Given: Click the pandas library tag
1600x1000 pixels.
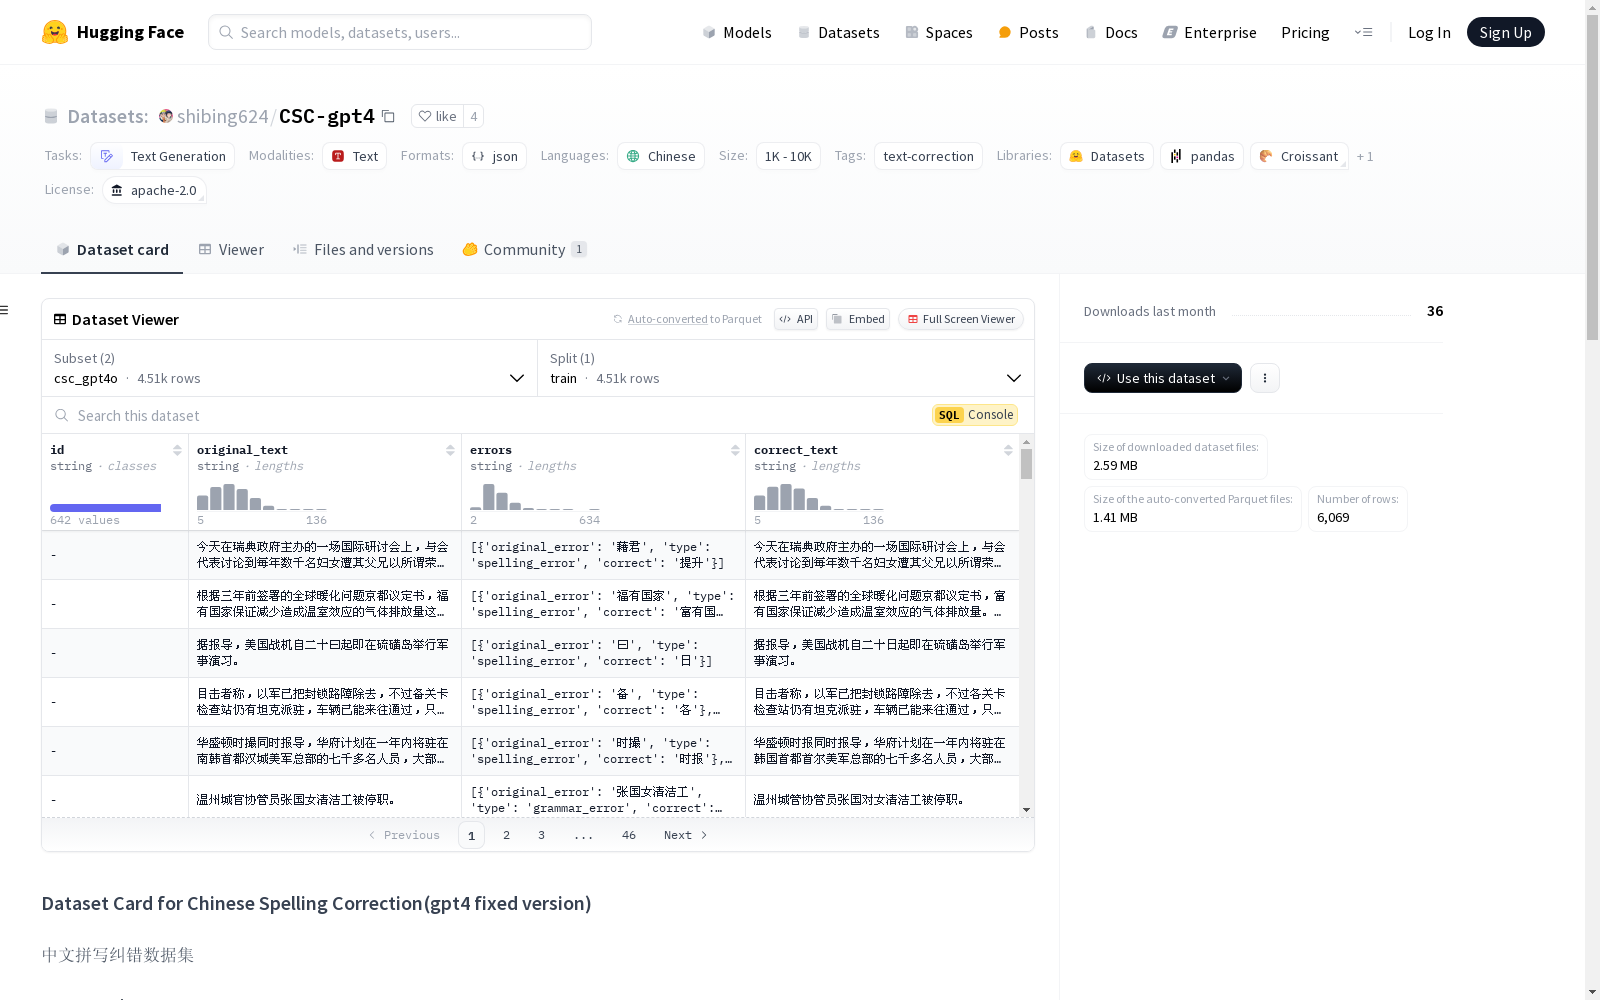Looking at the screenshot, I should (1202, 156).
